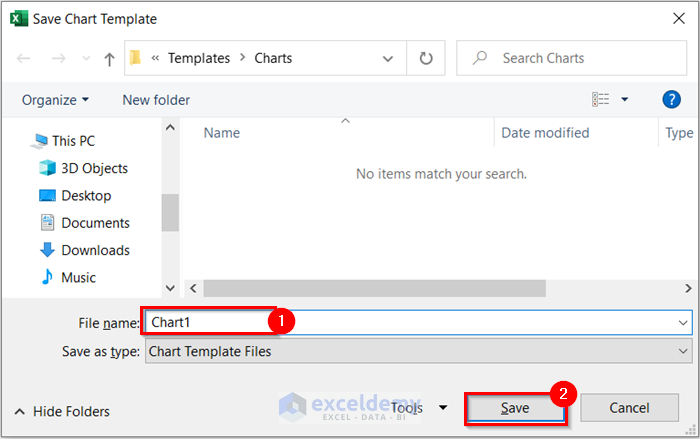Click the New folder button

click(x=156, y=100)
